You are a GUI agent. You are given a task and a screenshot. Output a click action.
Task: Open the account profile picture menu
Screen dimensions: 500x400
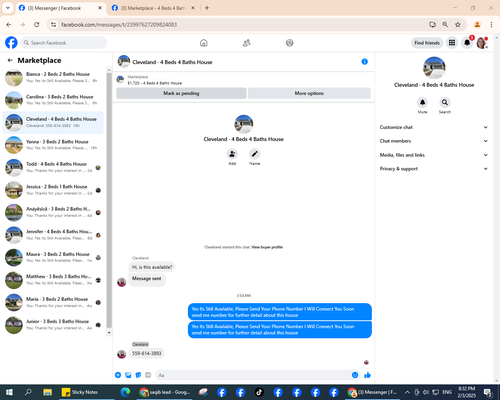(482, 43)
